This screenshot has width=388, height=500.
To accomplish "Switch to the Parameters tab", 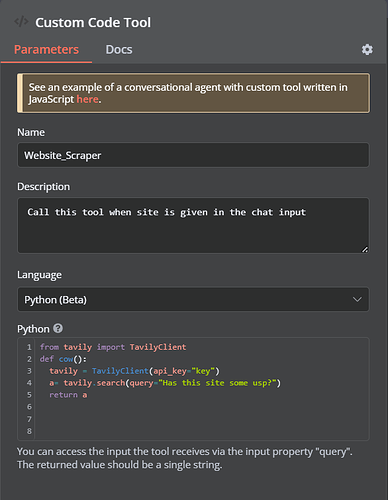I will click(46, 50).
